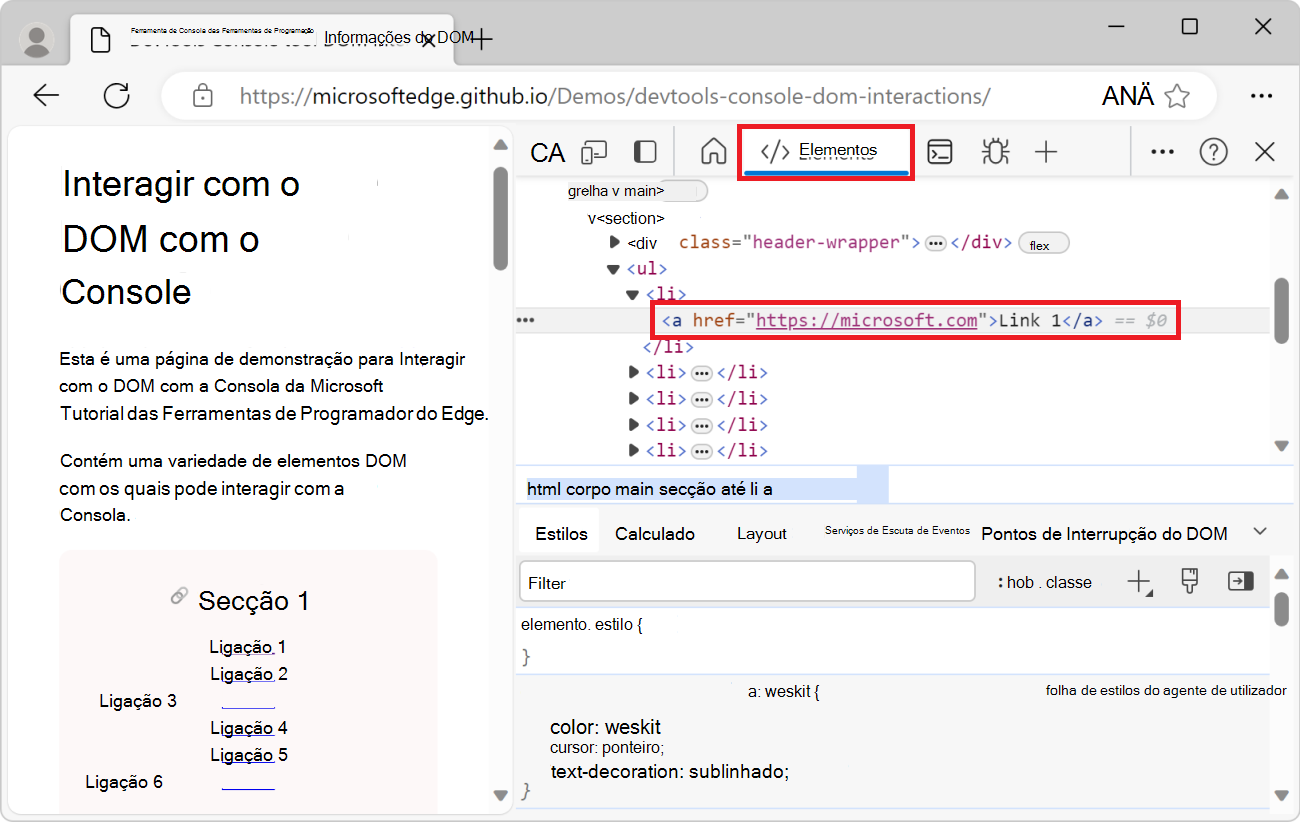Click Ligação 4 on the demo page
Screen dimensions: 1300x822
[247, 727]
